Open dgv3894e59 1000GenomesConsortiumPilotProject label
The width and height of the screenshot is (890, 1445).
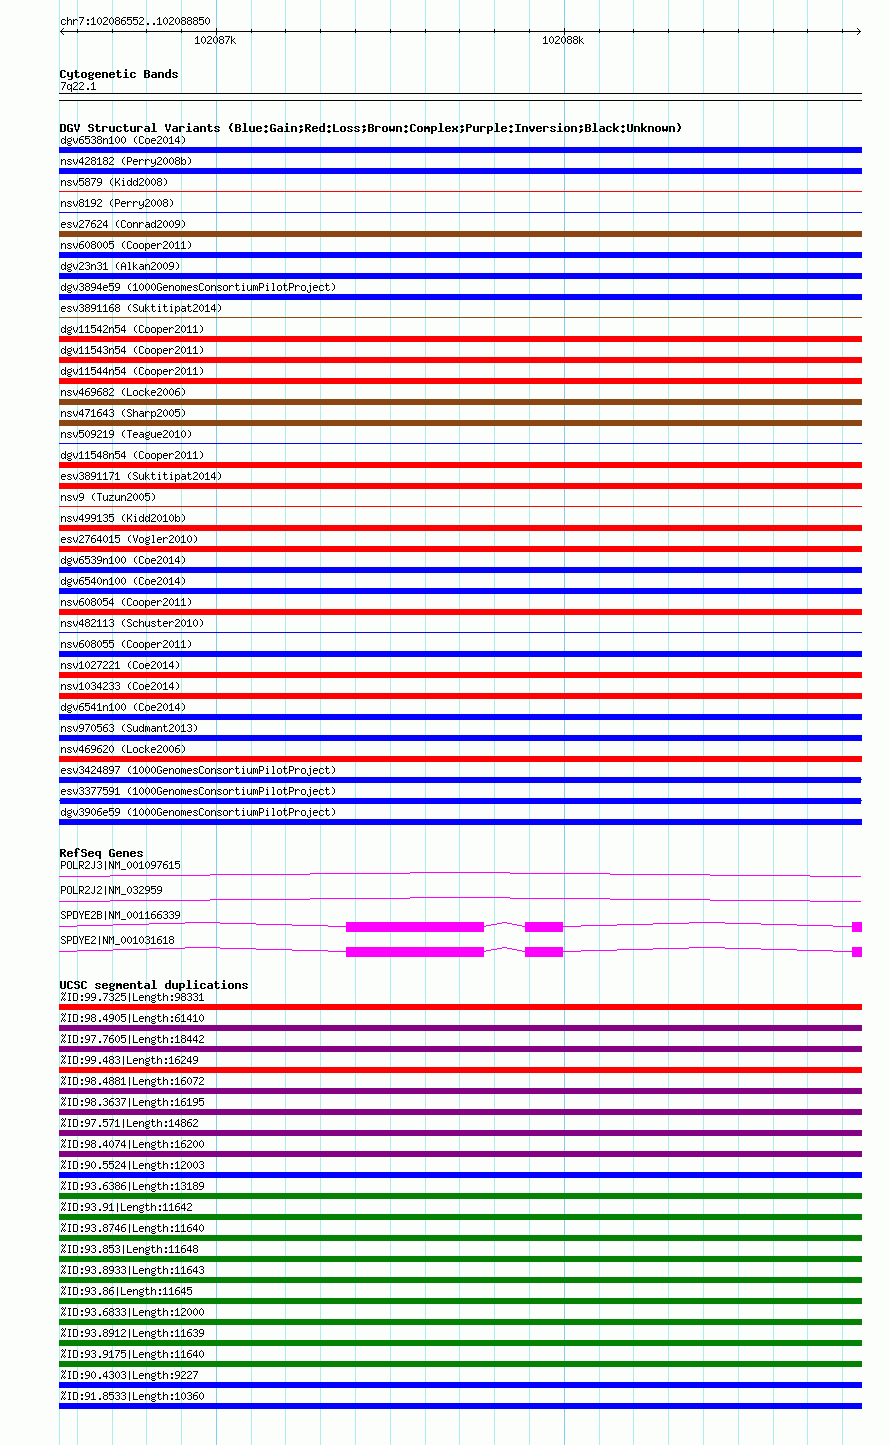[x=198, y=287]
